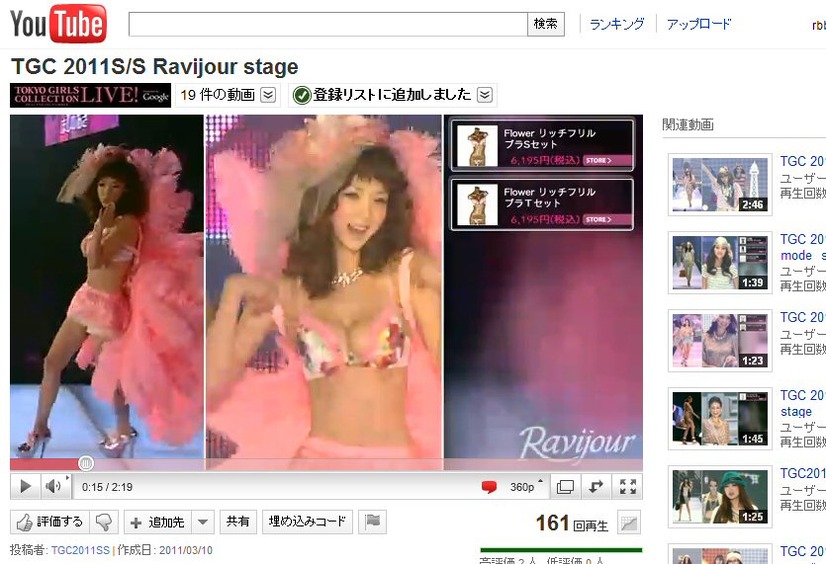Click the 埋め込みコード embed button

pos(307,522)
